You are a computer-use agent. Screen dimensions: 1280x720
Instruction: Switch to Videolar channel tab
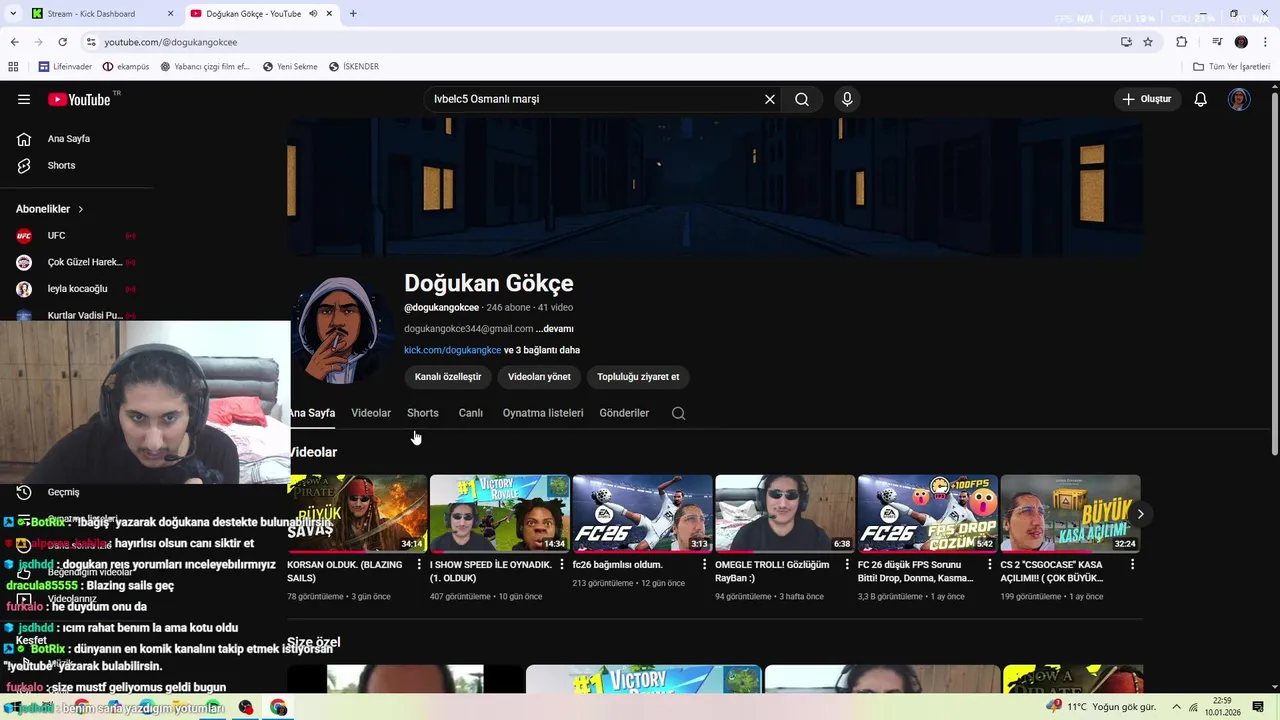pos(371,413)
